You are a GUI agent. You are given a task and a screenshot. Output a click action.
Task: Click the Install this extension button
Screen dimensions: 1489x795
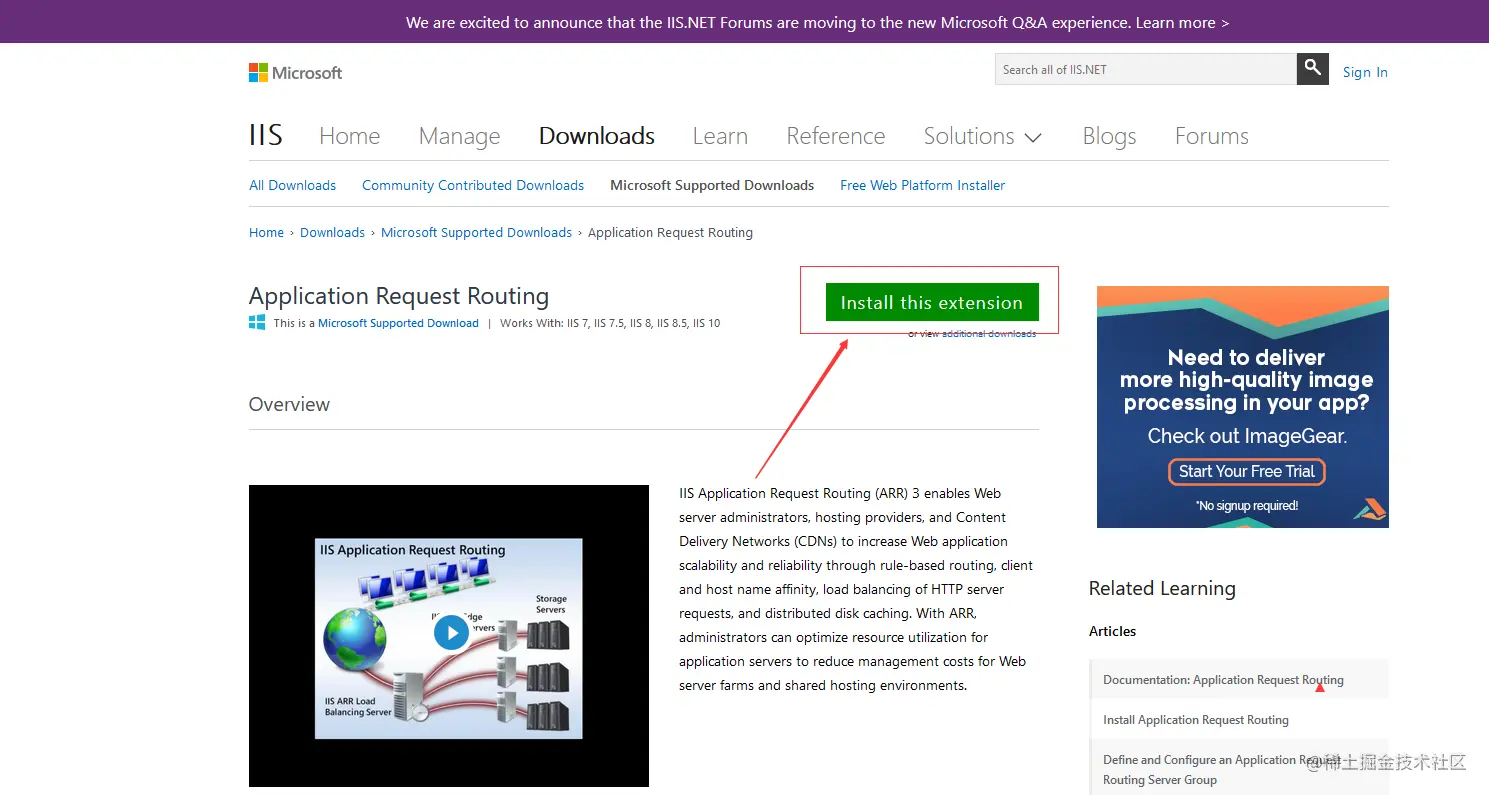click(932, 302)
